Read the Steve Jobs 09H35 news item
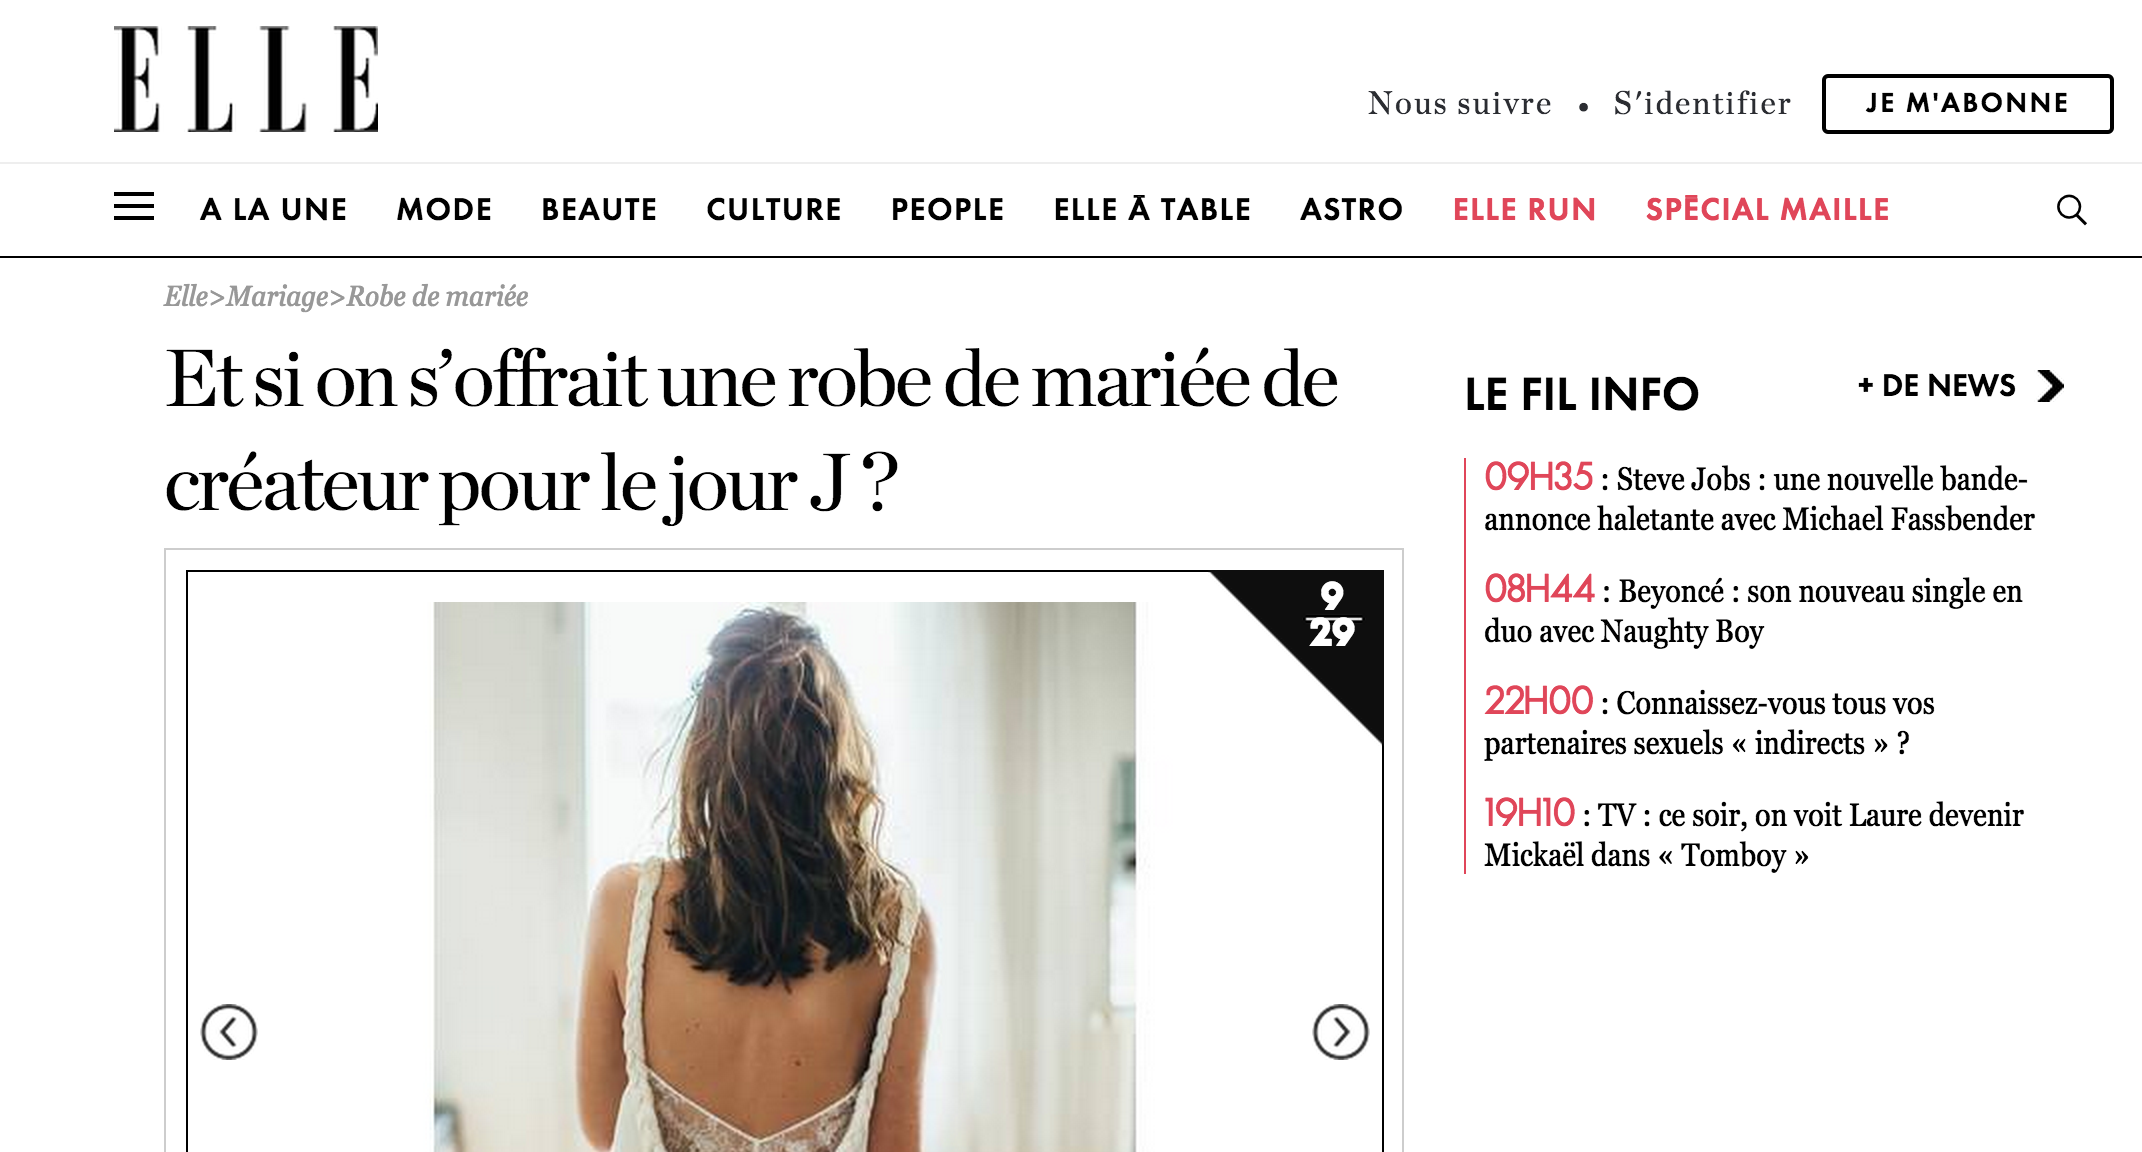This screenshot has height=1152, width=2142. point(1759,498)
